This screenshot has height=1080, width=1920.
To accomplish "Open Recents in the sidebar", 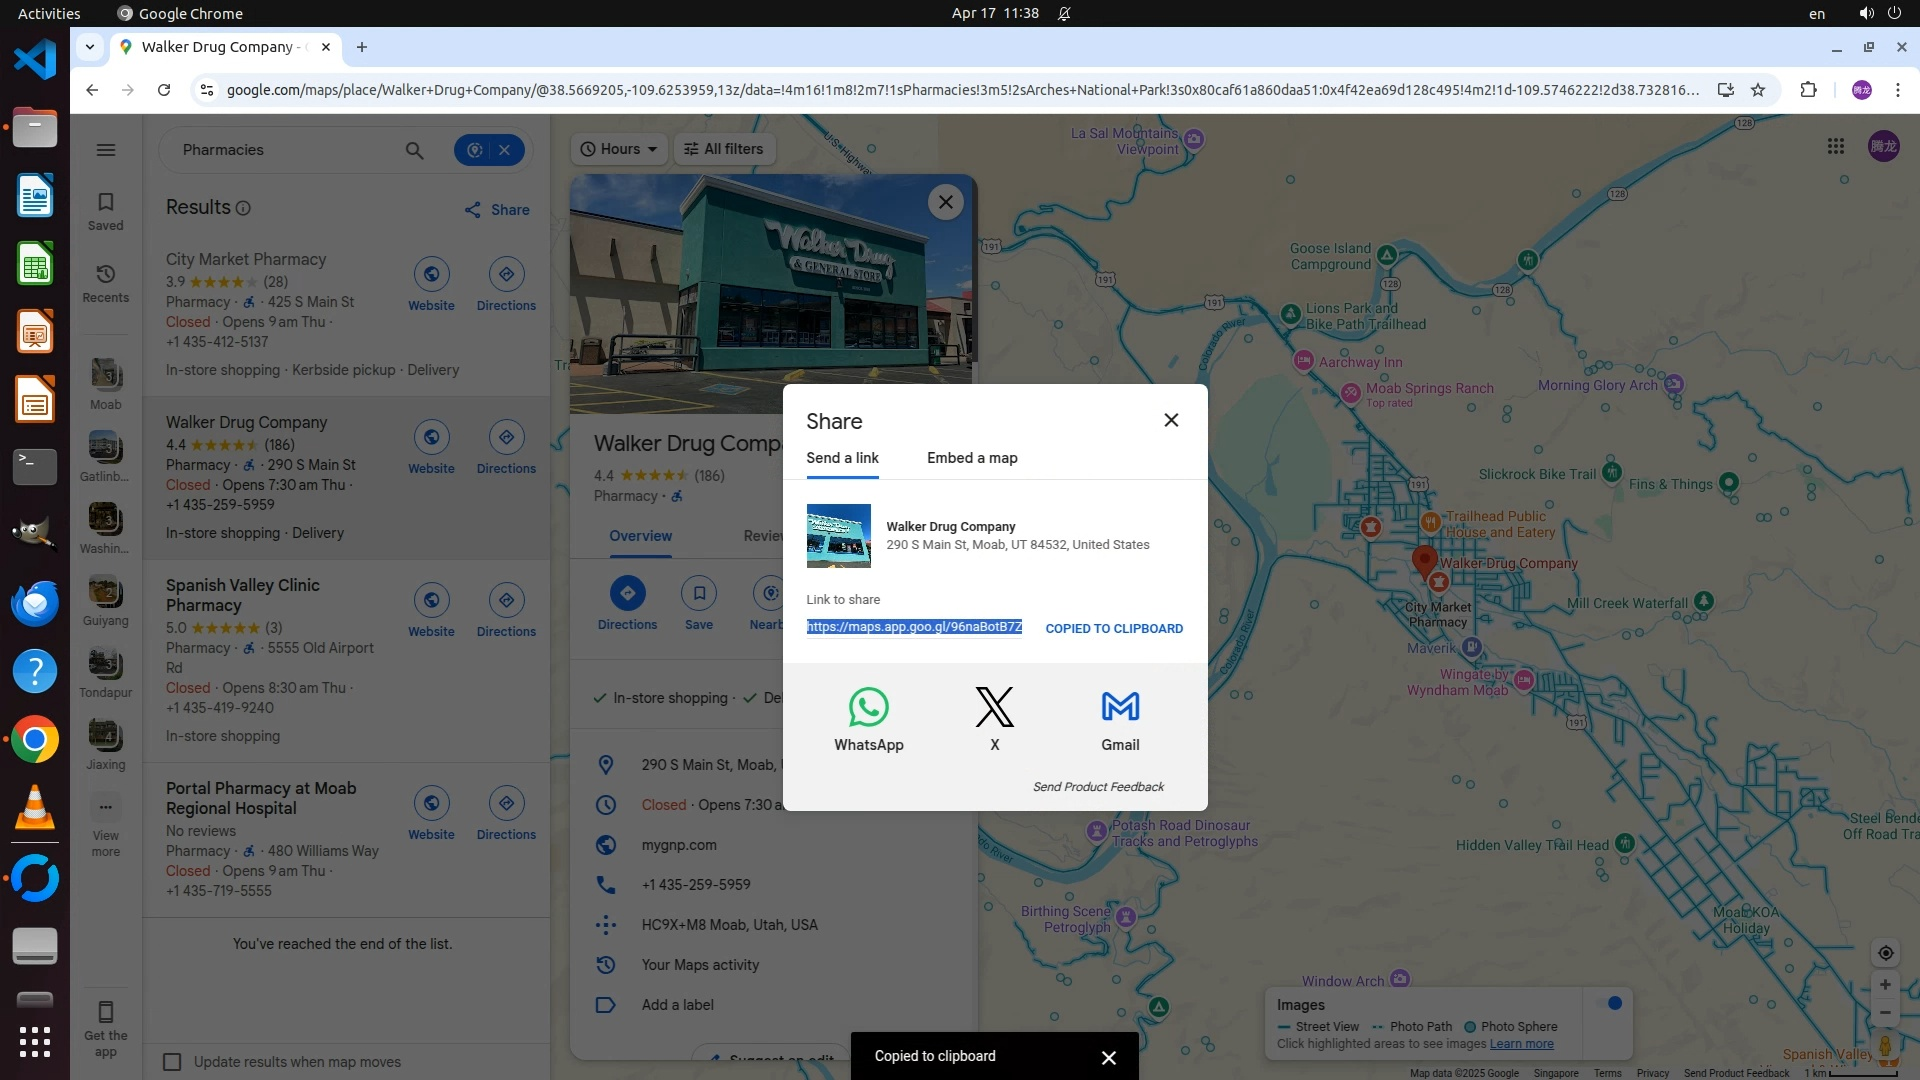I will (106, 283).
